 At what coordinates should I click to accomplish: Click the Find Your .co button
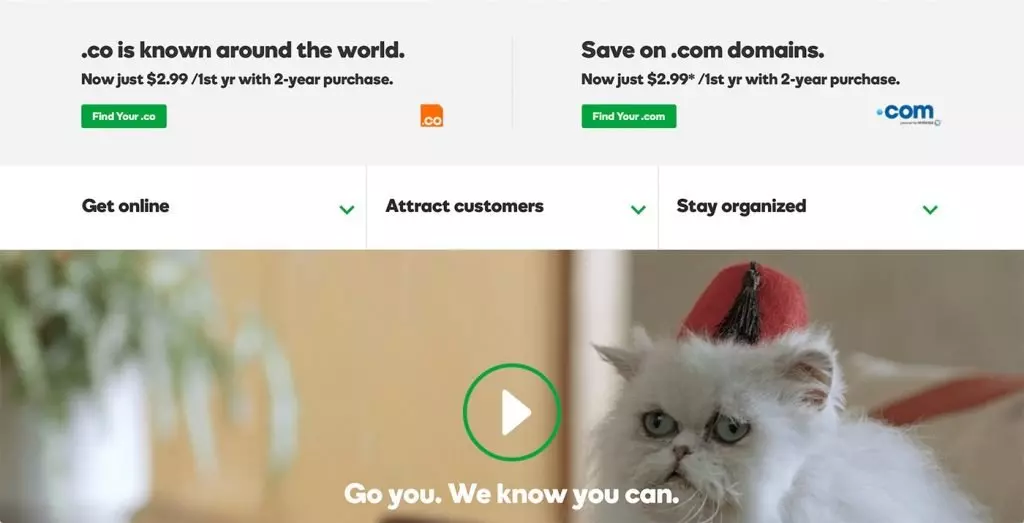(x=123, y=116)
